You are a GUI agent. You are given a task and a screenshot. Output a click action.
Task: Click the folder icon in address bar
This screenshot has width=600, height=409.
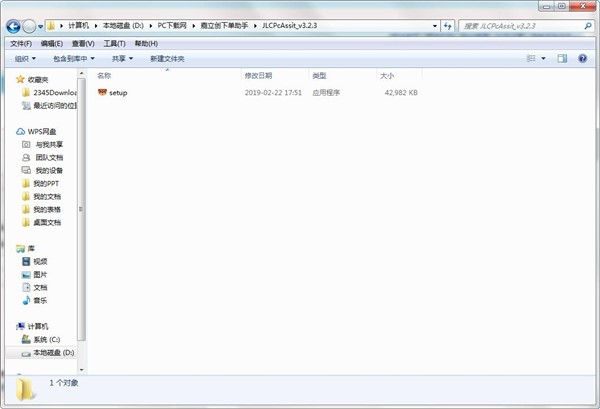point(51,26)
